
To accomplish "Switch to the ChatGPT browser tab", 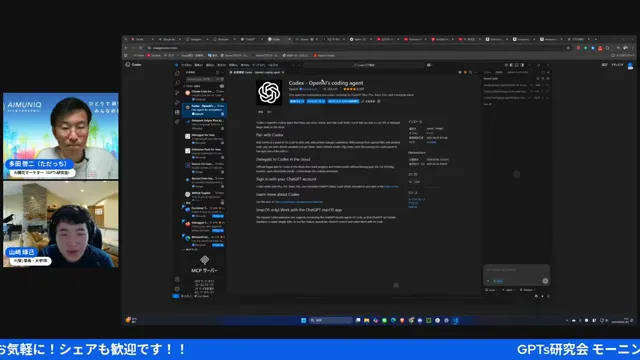I will click(x=250, y=39).
